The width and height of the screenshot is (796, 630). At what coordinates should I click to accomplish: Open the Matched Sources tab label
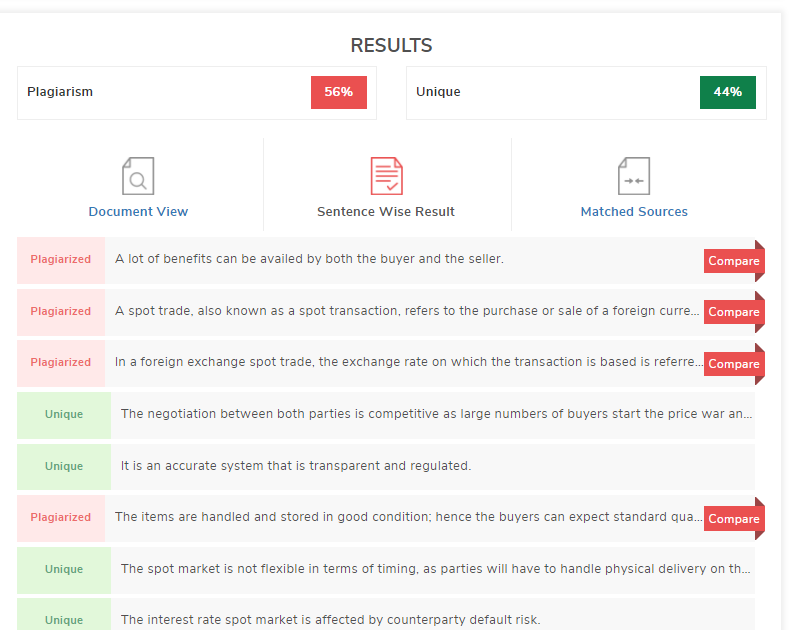[x=634, y=212]
